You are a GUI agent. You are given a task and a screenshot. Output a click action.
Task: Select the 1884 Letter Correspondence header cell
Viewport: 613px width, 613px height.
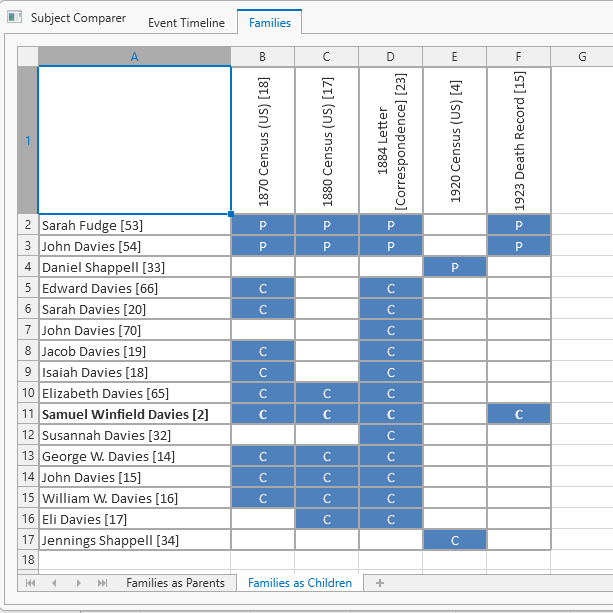(x=390, y=140)
